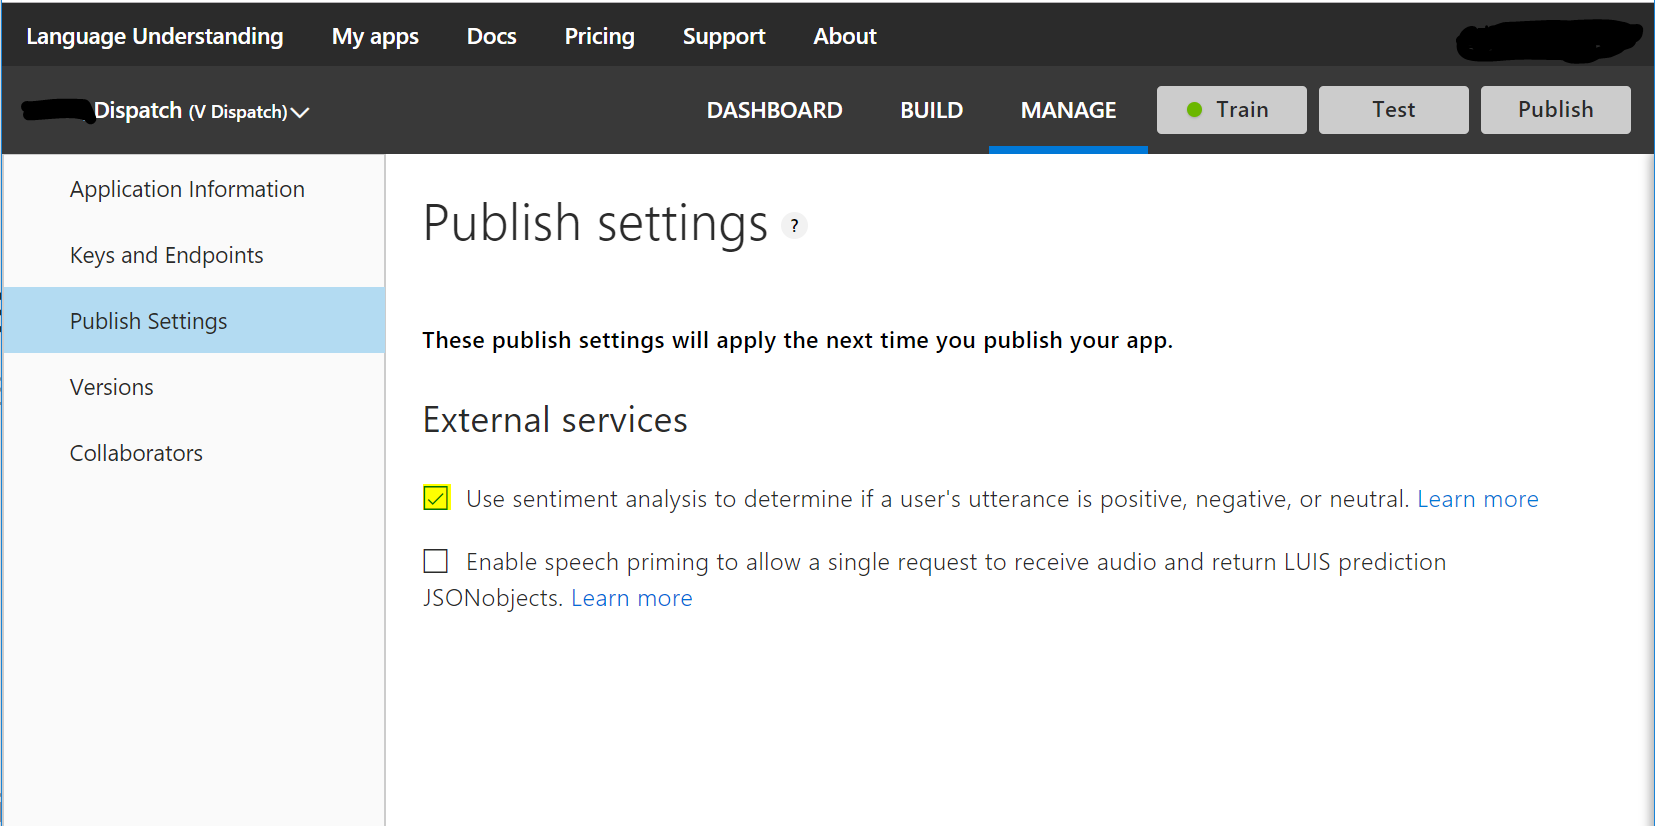Open Collaborators in sidebar
1655x826 pixels.
tap(194, 453)
